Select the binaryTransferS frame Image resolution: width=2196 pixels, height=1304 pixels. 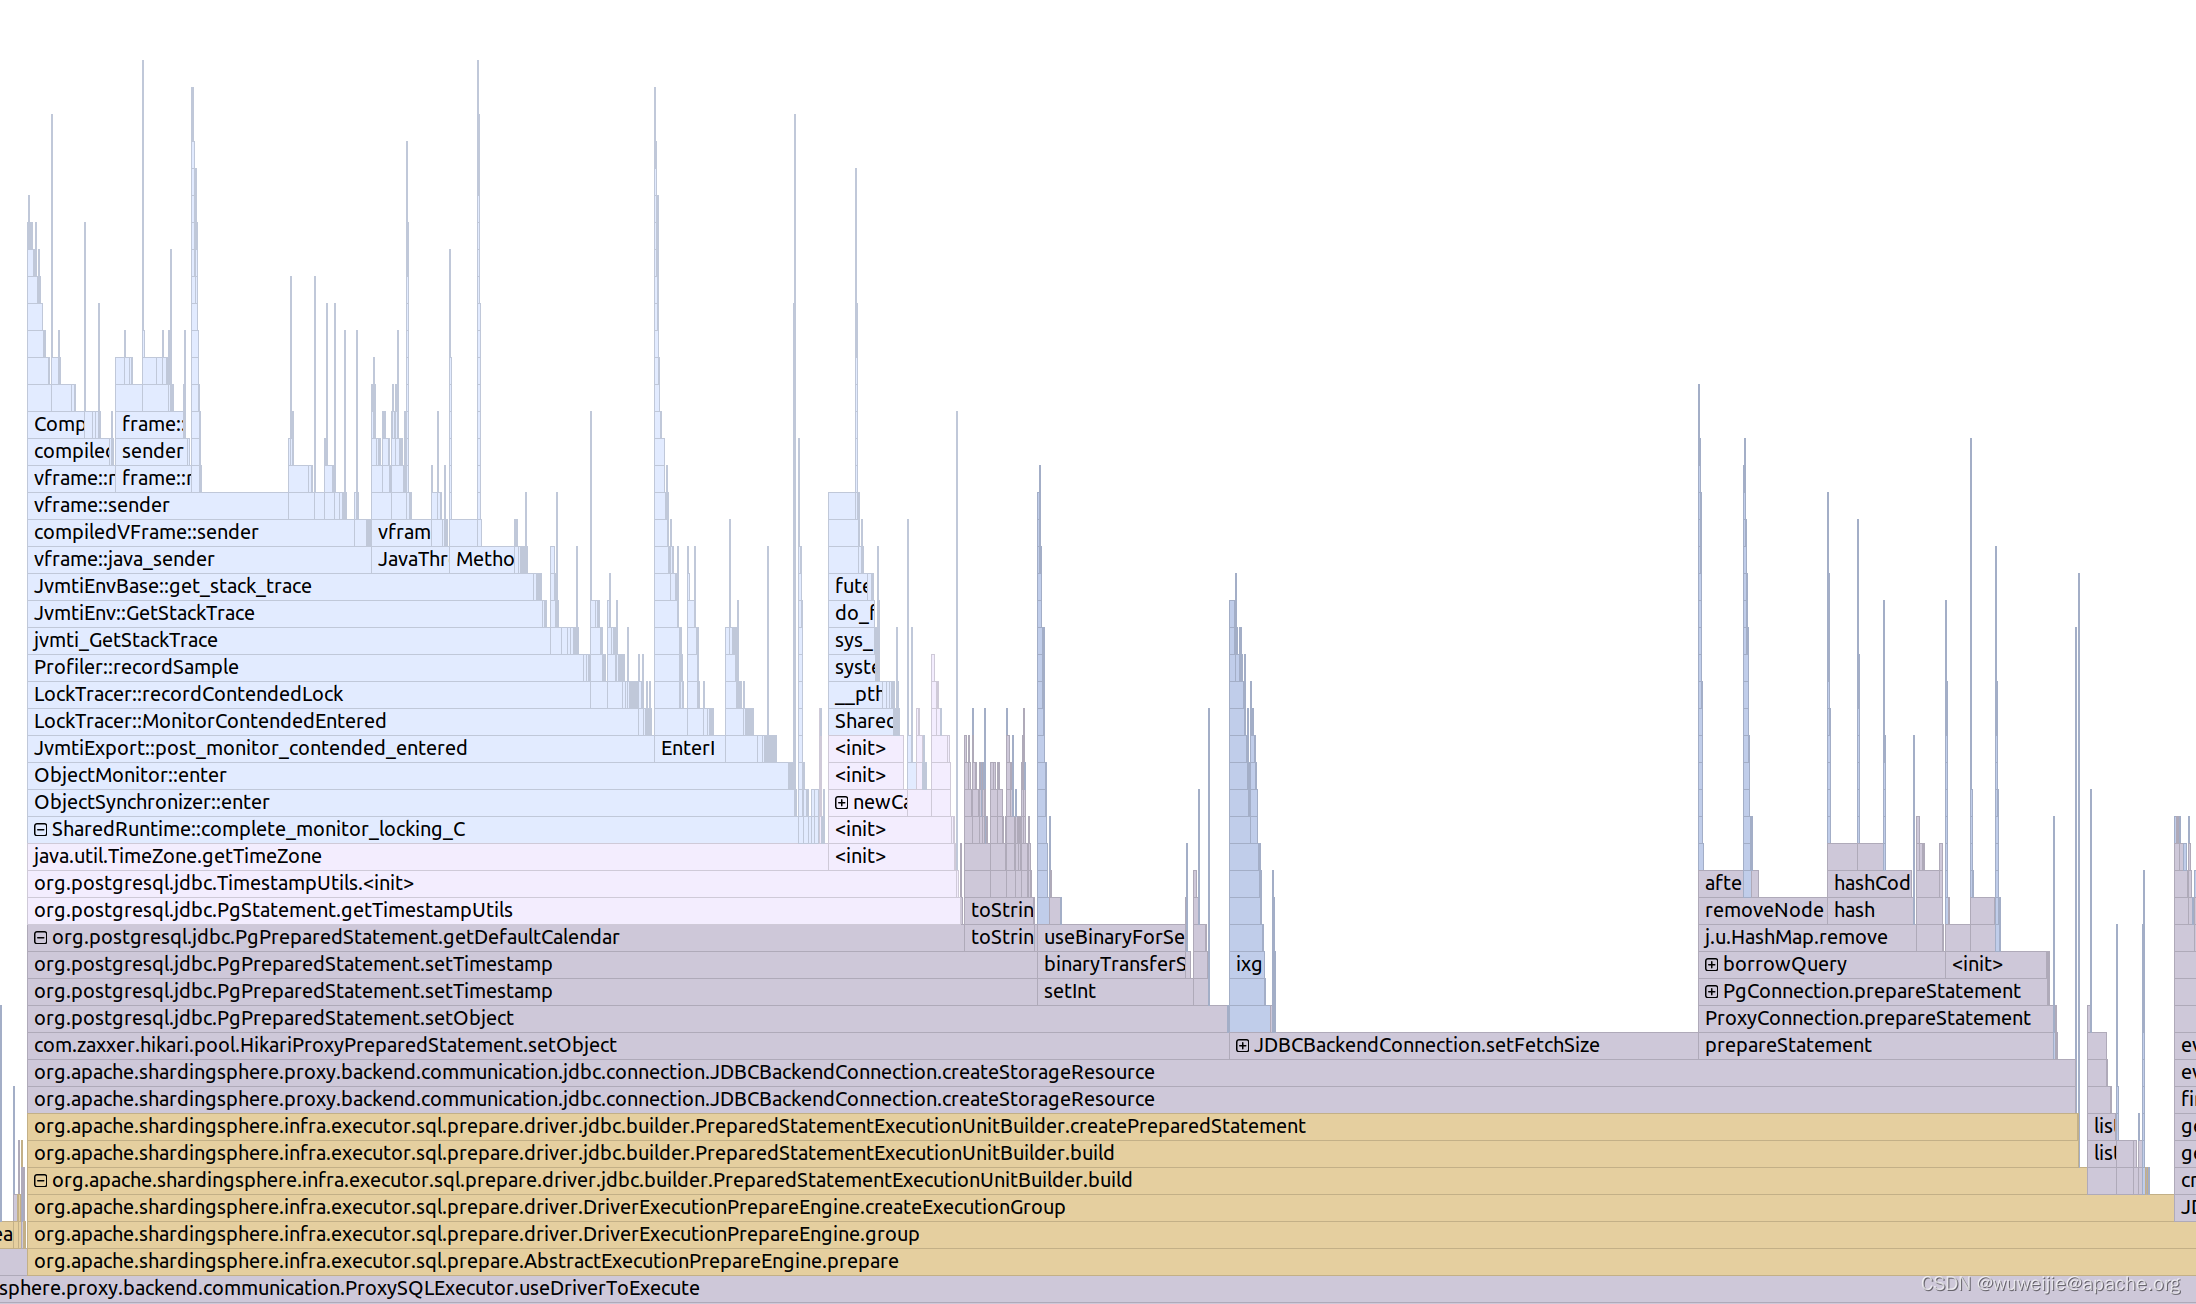[1113, 964]
